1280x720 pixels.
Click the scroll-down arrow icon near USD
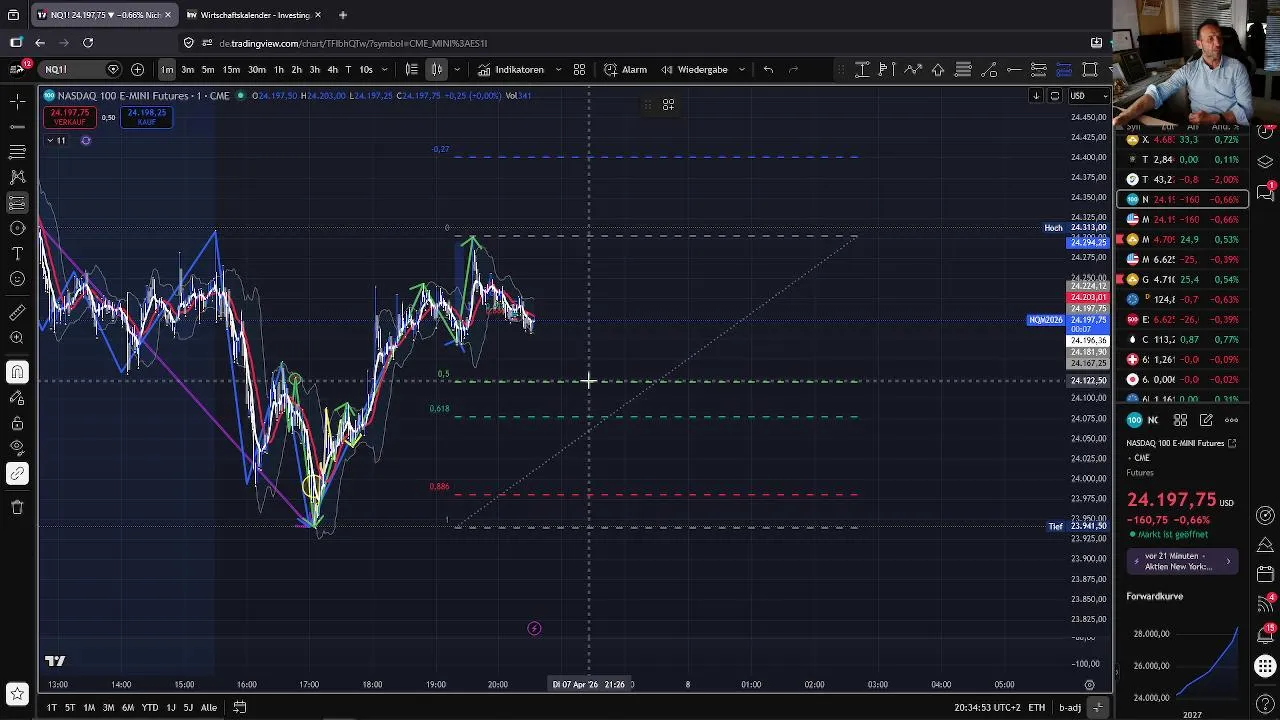(x=1036, y=96)
